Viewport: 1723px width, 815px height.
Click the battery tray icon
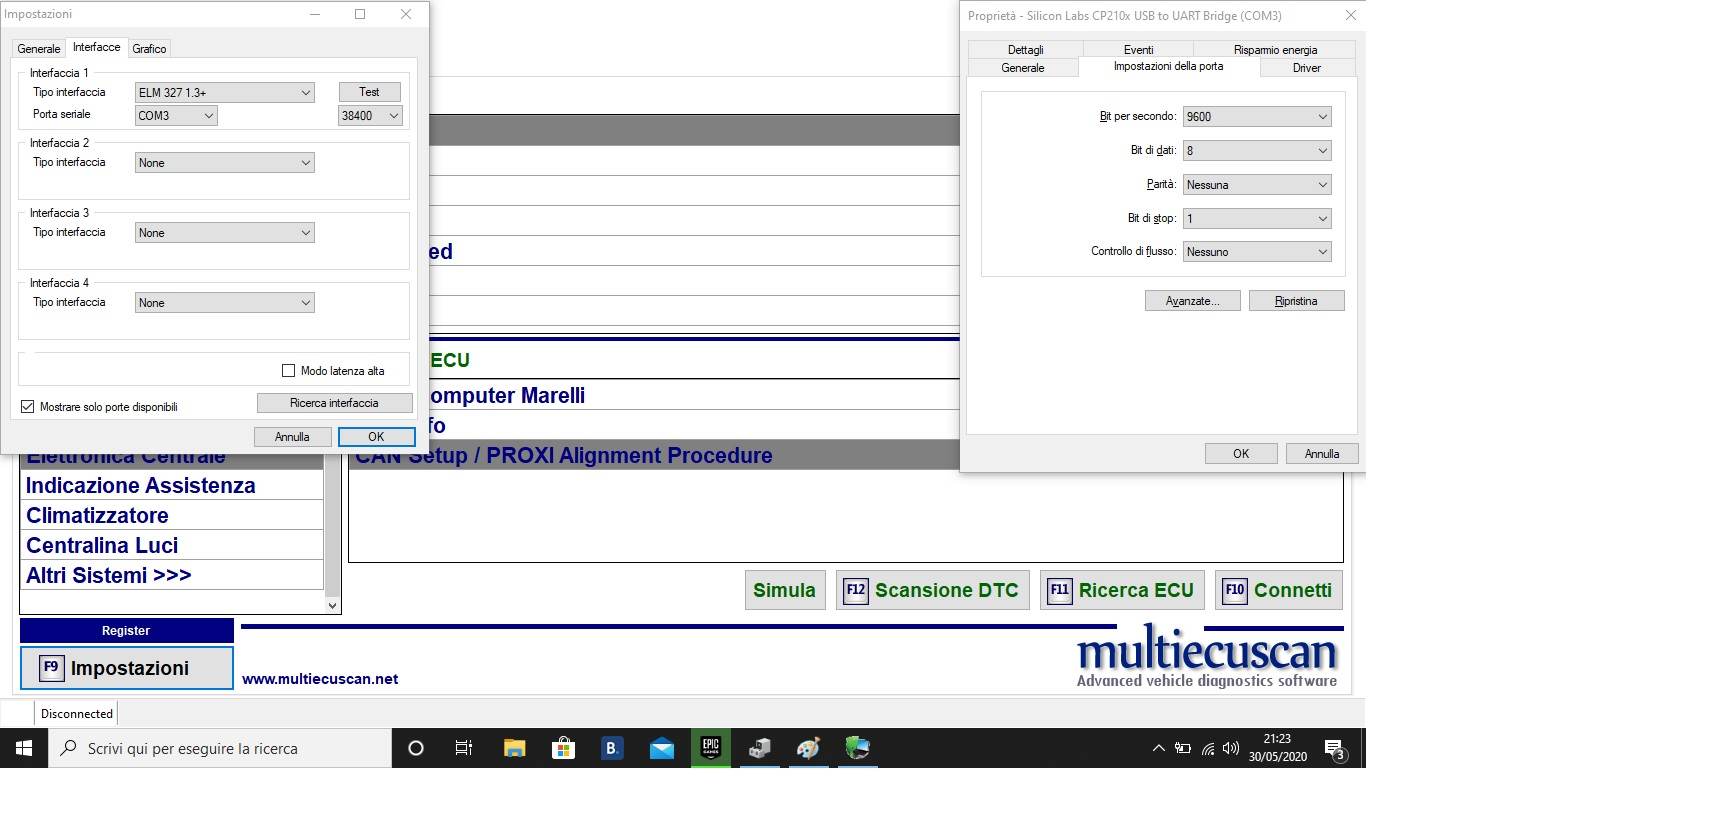1182,748
